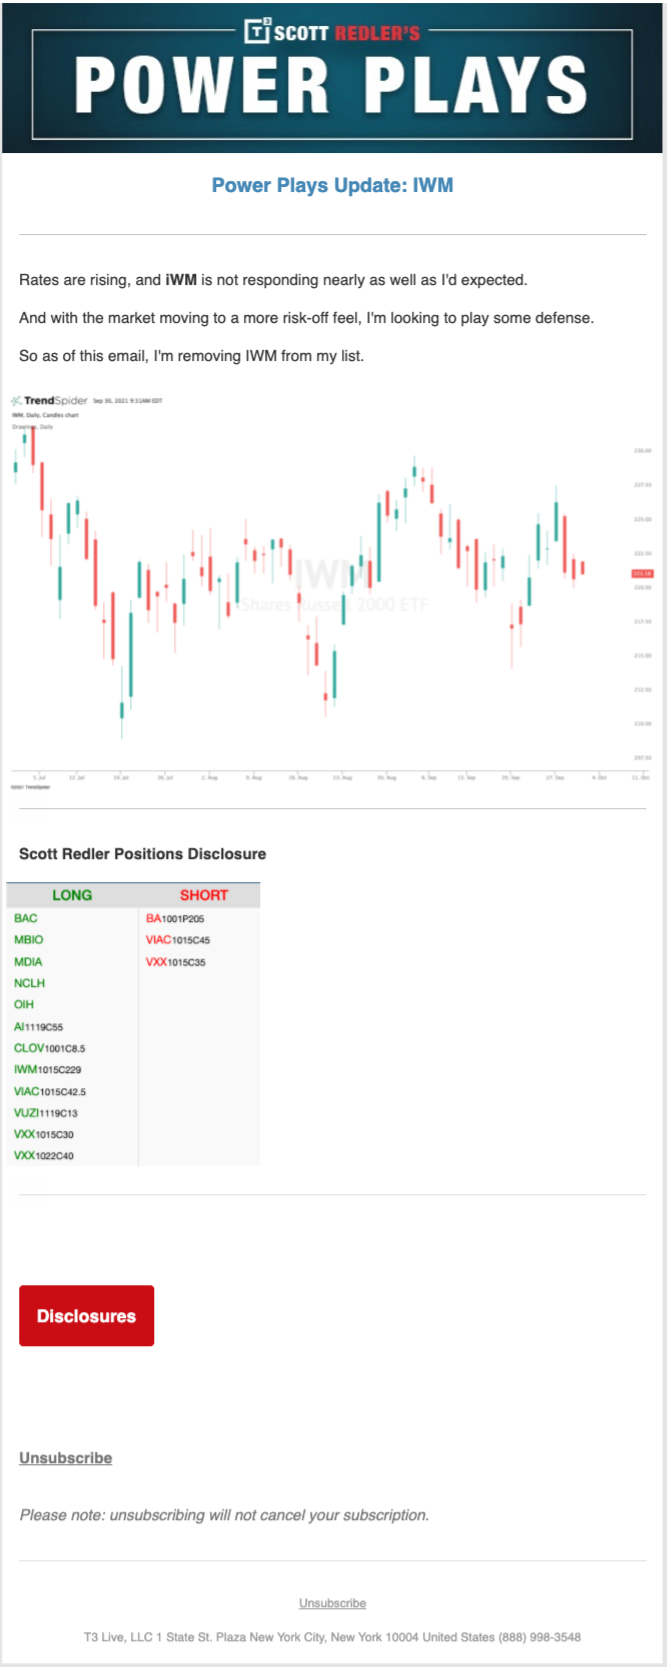Click the BAC ticker in the long list
The width and height of the screenshot is (667, 1667).
[26, 918]
